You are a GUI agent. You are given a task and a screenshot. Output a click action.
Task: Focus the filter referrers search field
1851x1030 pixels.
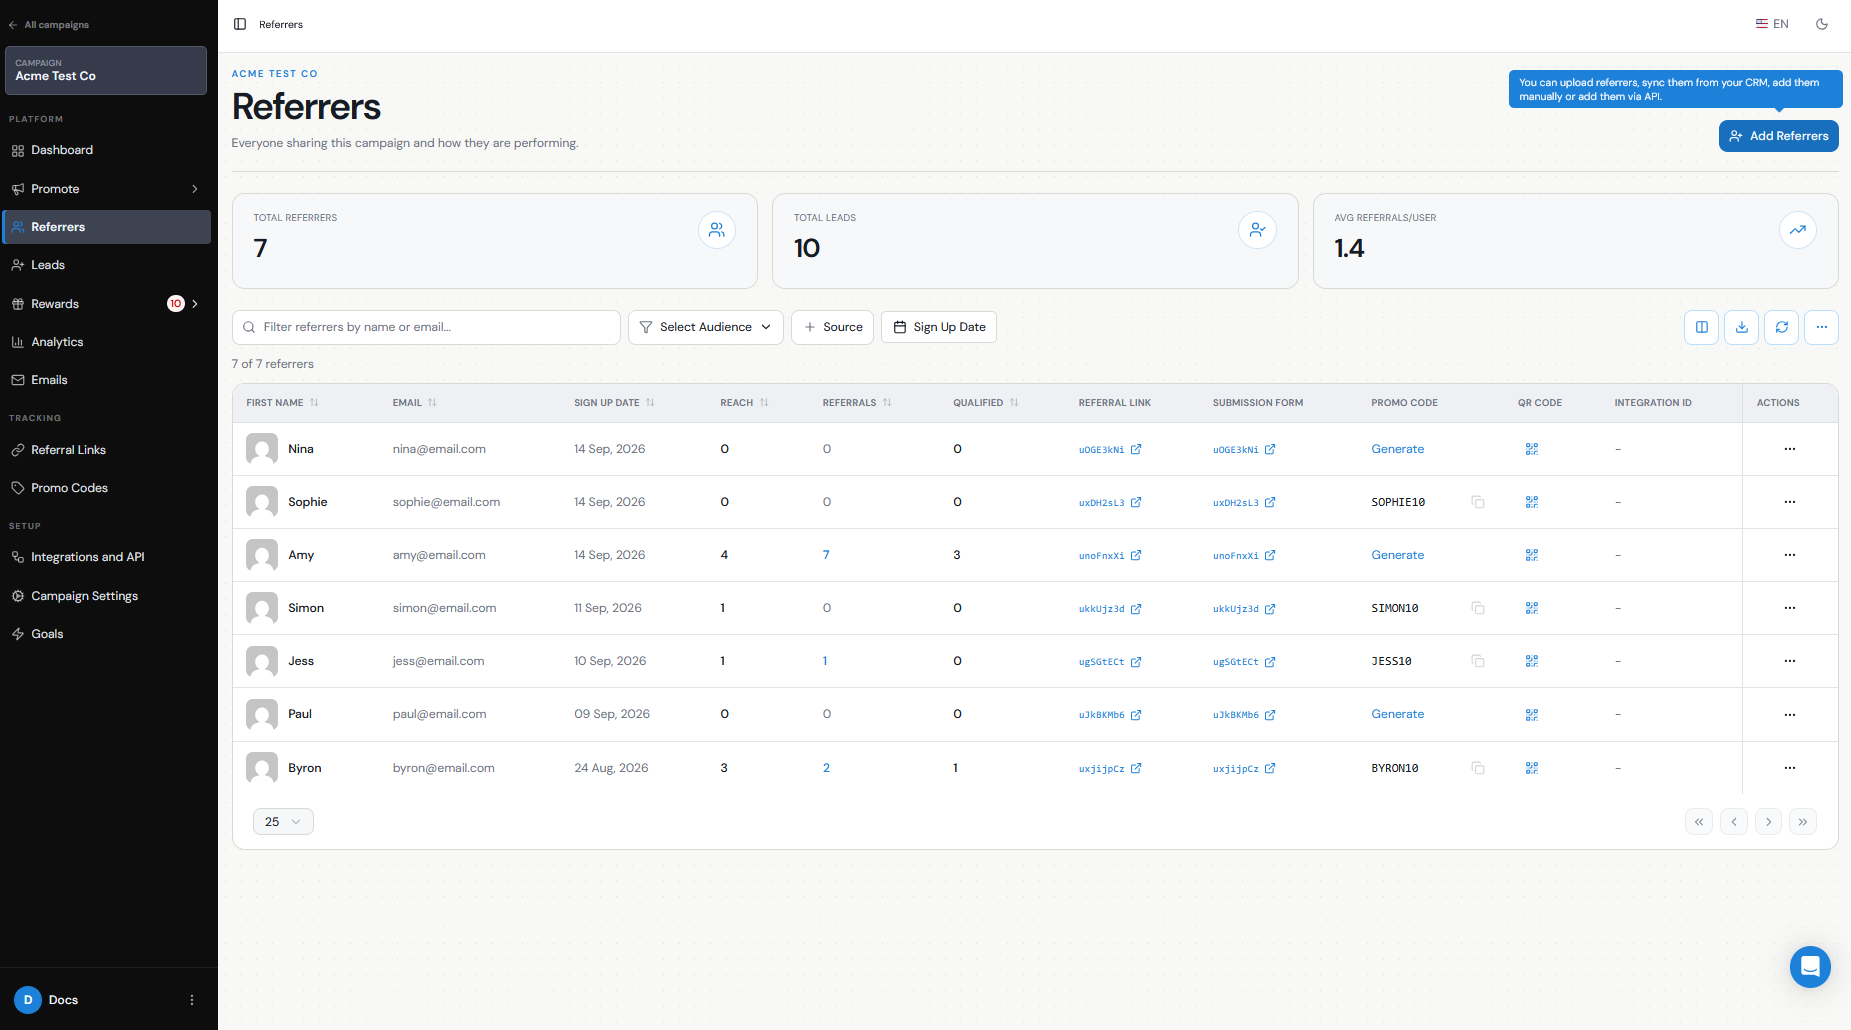click(x=426, y=327)
